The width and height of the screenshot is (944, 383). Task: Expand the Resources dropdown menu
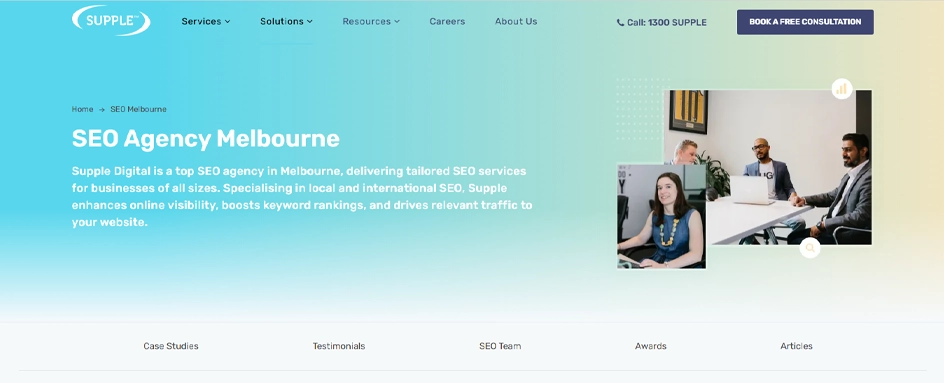[x=371, y=21]
